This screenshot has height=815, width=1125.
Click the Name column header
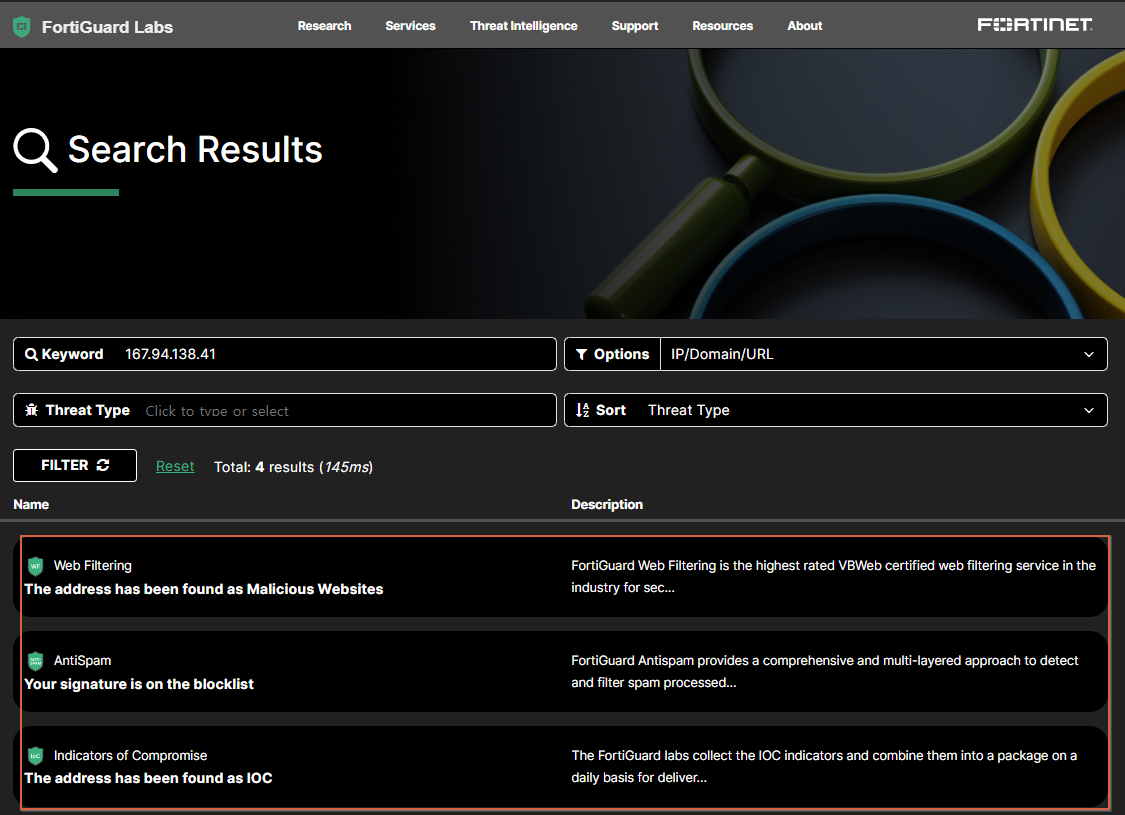32,504
